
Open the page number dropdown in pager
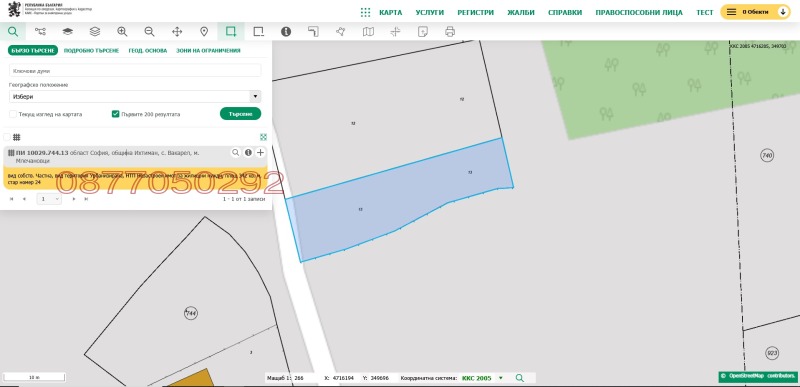[49, 199]
